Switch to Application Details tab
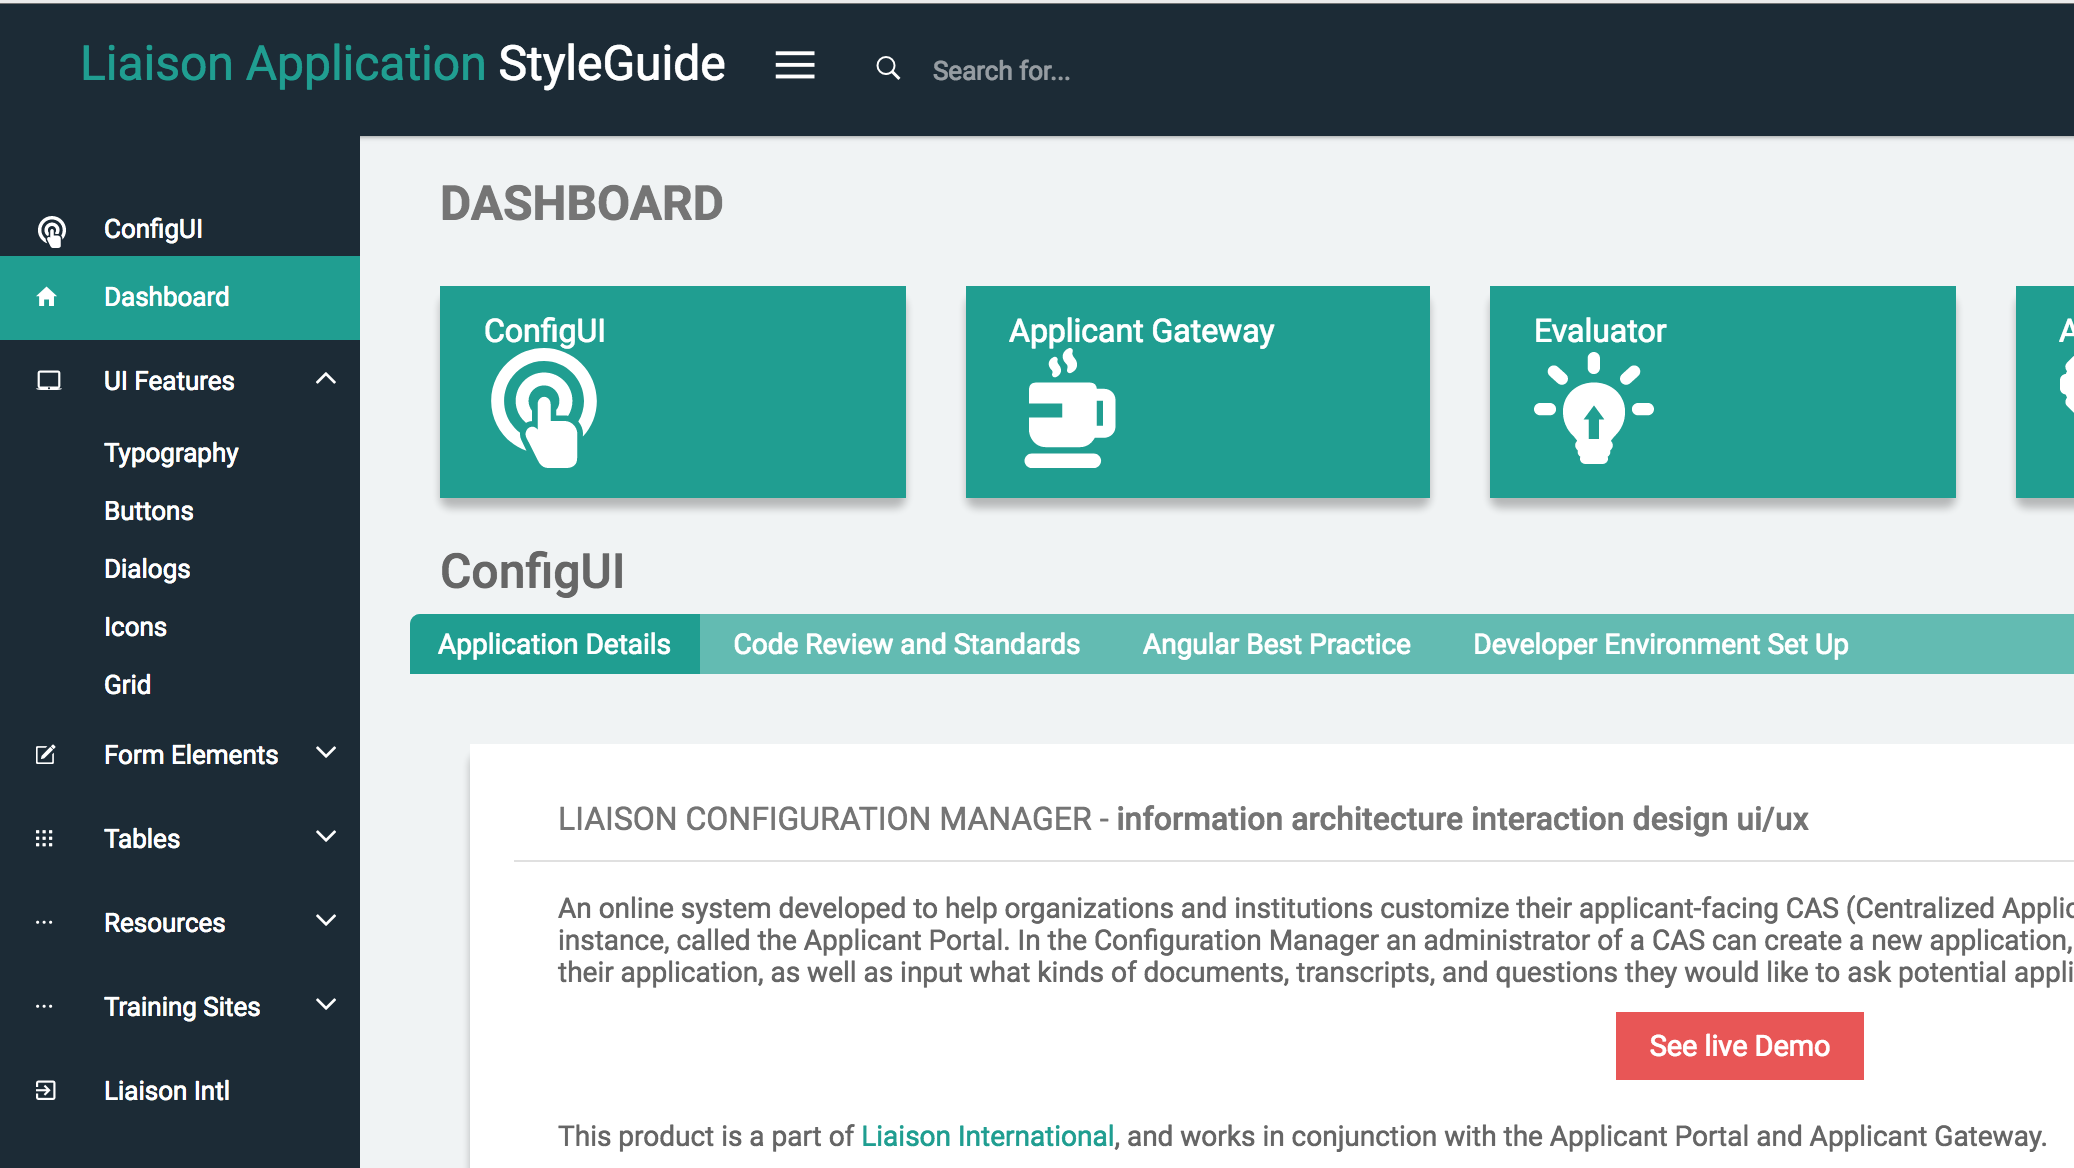Screen dimensions: 2074x1168 [x=555, y=644]
